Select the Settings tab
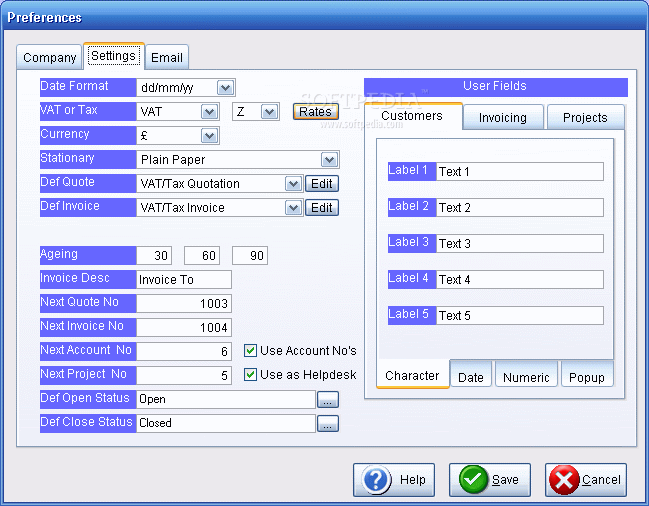649x506 pixels. click(x=113, y=56)
